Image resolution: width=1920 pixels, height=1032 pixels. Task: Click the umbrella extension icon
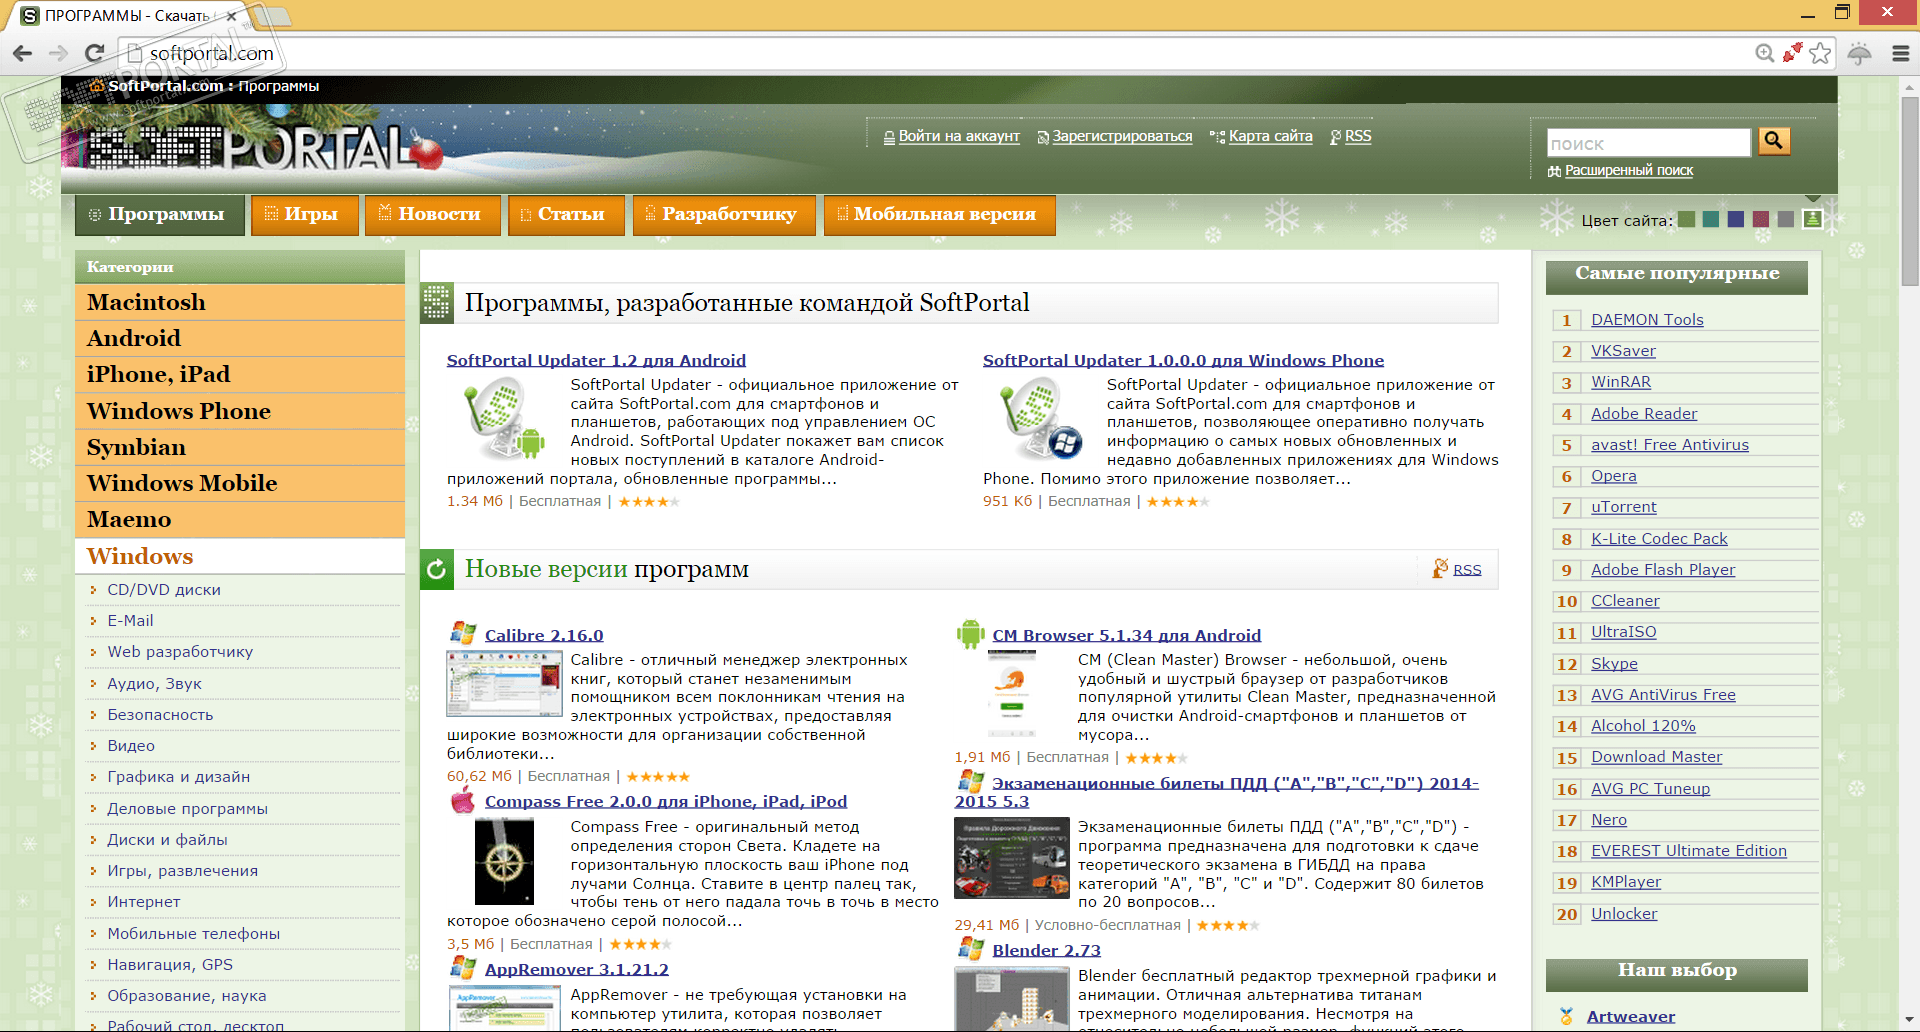[1859, 53]
